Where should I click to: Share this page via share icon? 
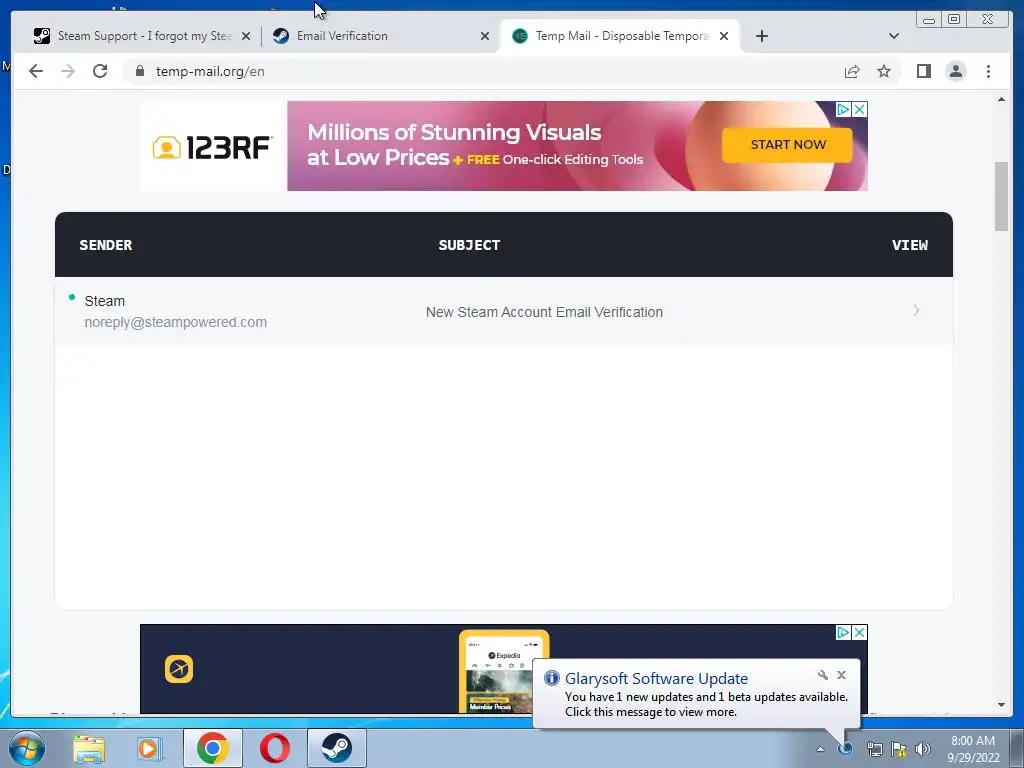(852, 71)
